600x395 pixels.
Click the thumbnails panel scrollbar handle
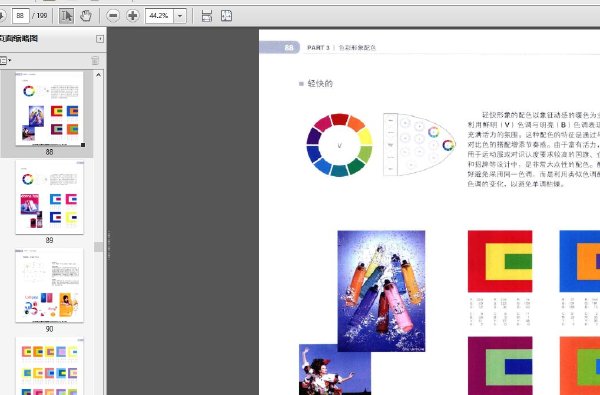tap(98, 247)
